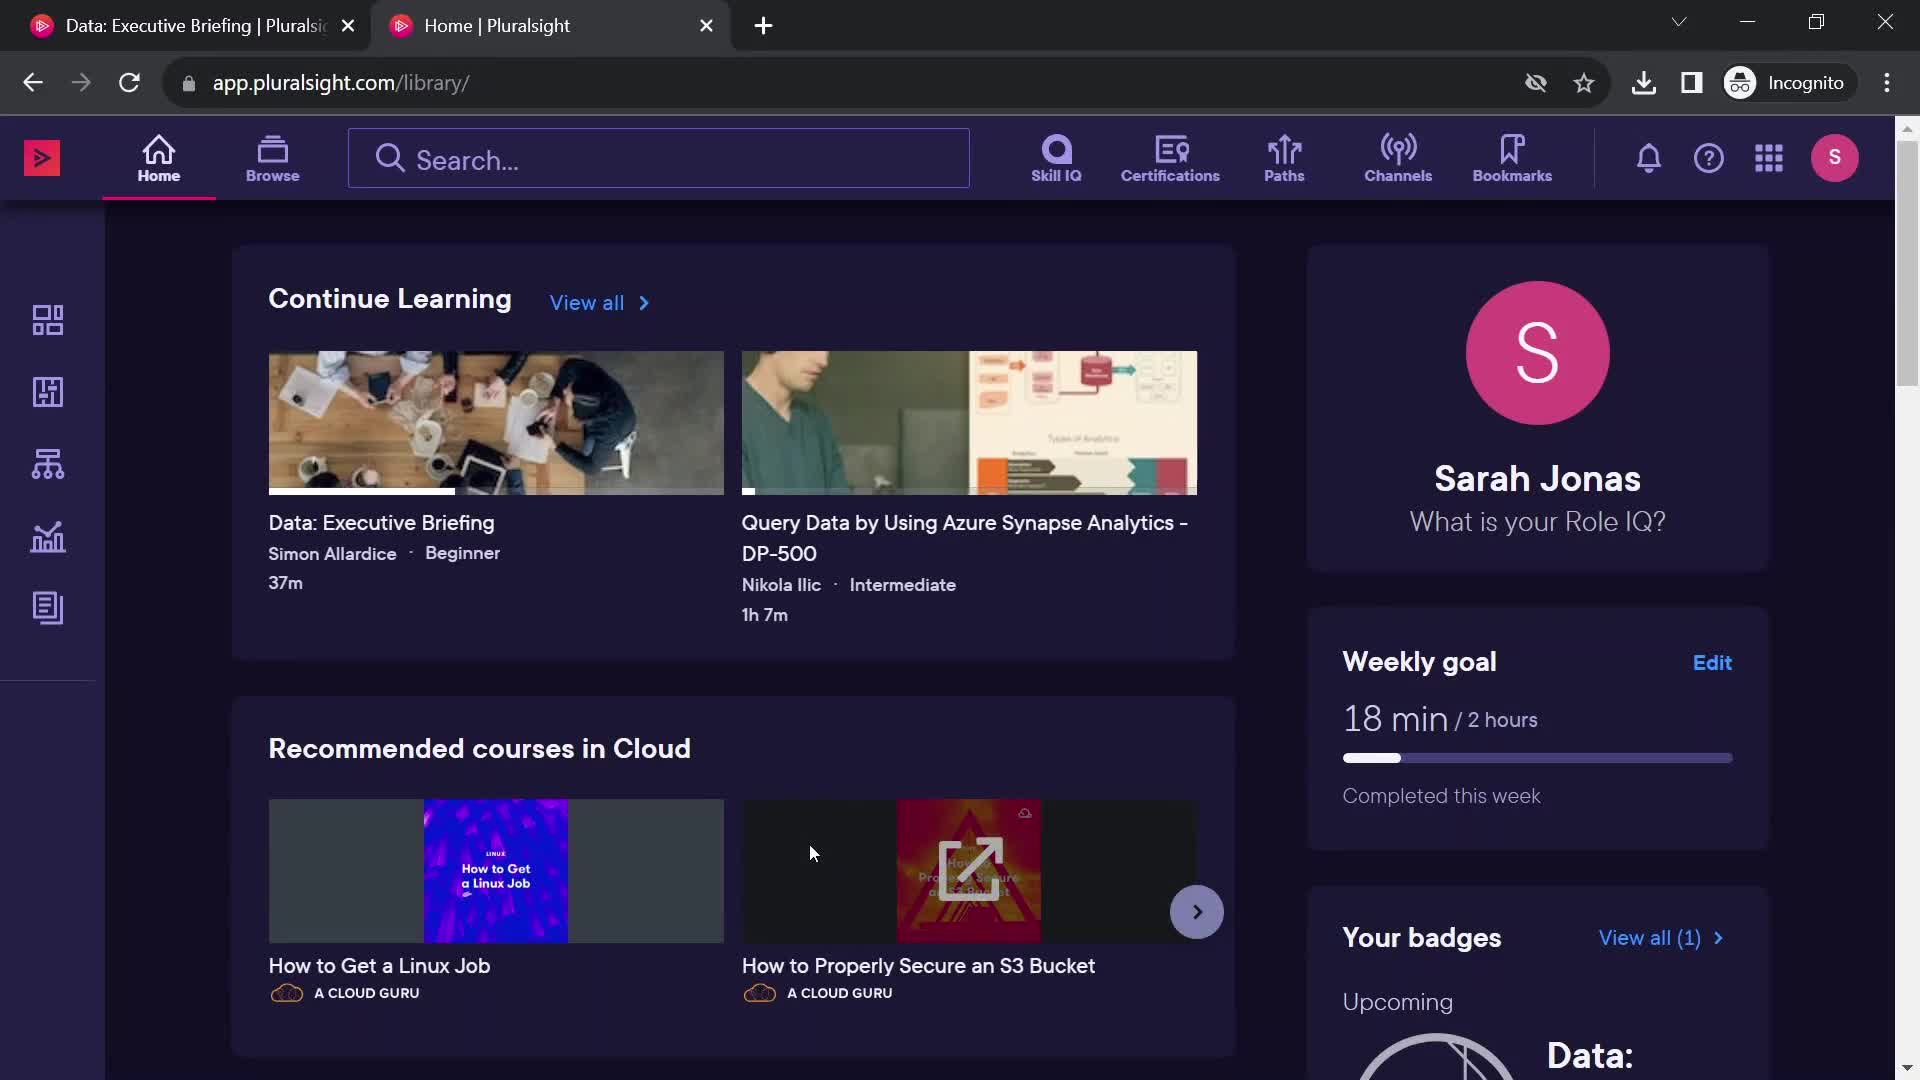Toggle browser side panel icon
The height and width of the screenshot is (1080, 1920).
point(1691,83)
